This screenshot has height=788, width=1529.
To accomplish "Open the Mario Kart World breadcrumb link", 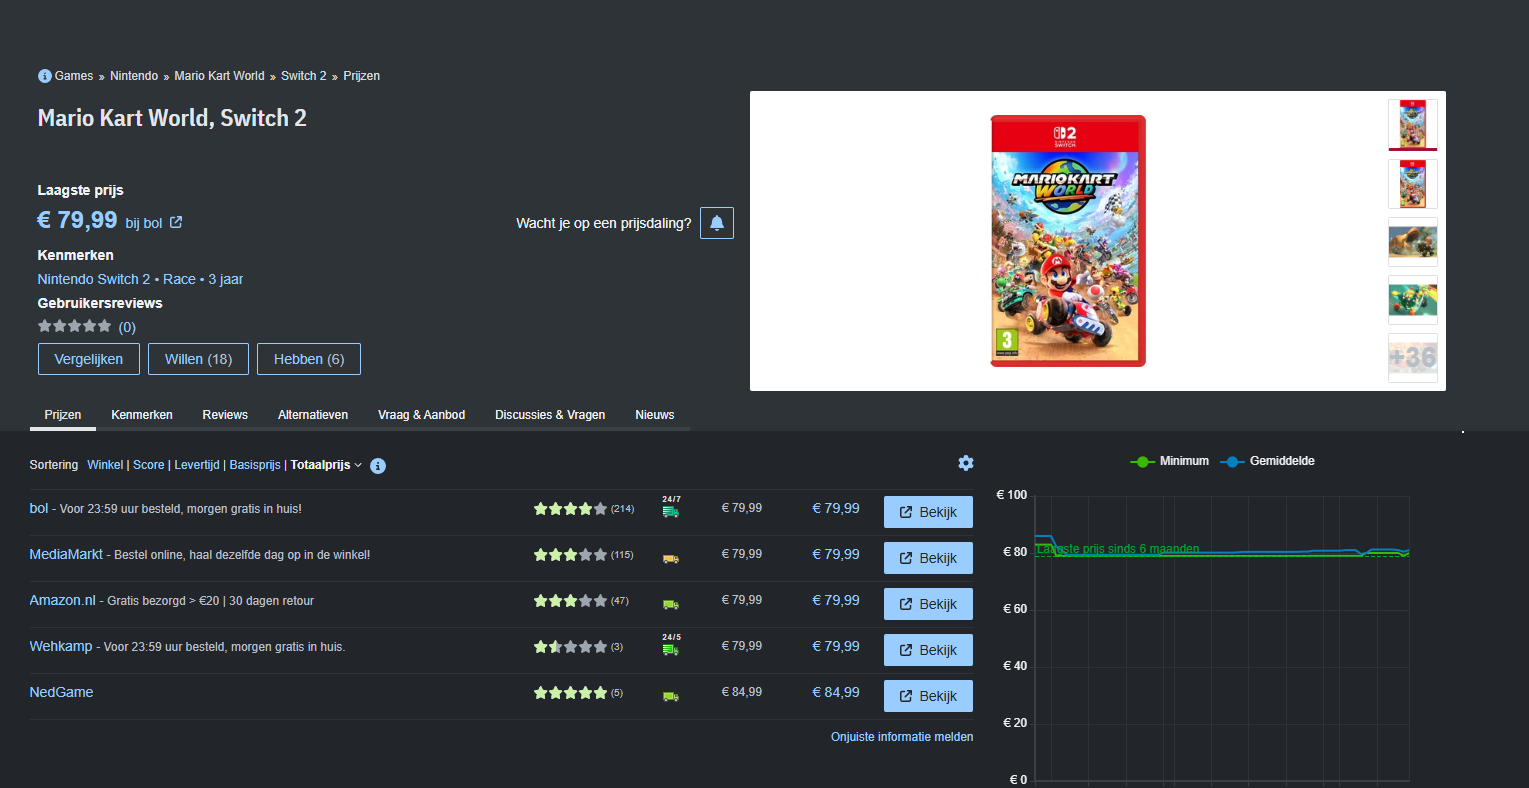I will coord(219,76).
